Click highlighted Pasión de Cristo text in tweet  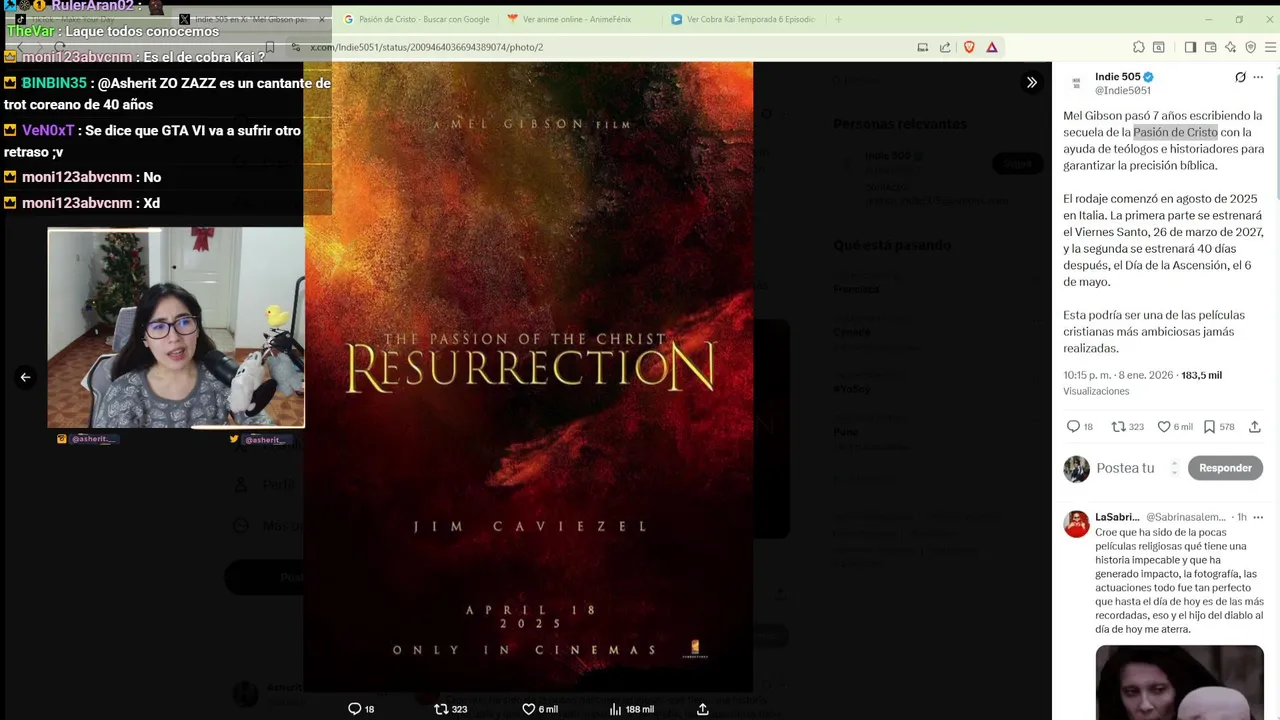(x=1175, y=132)
